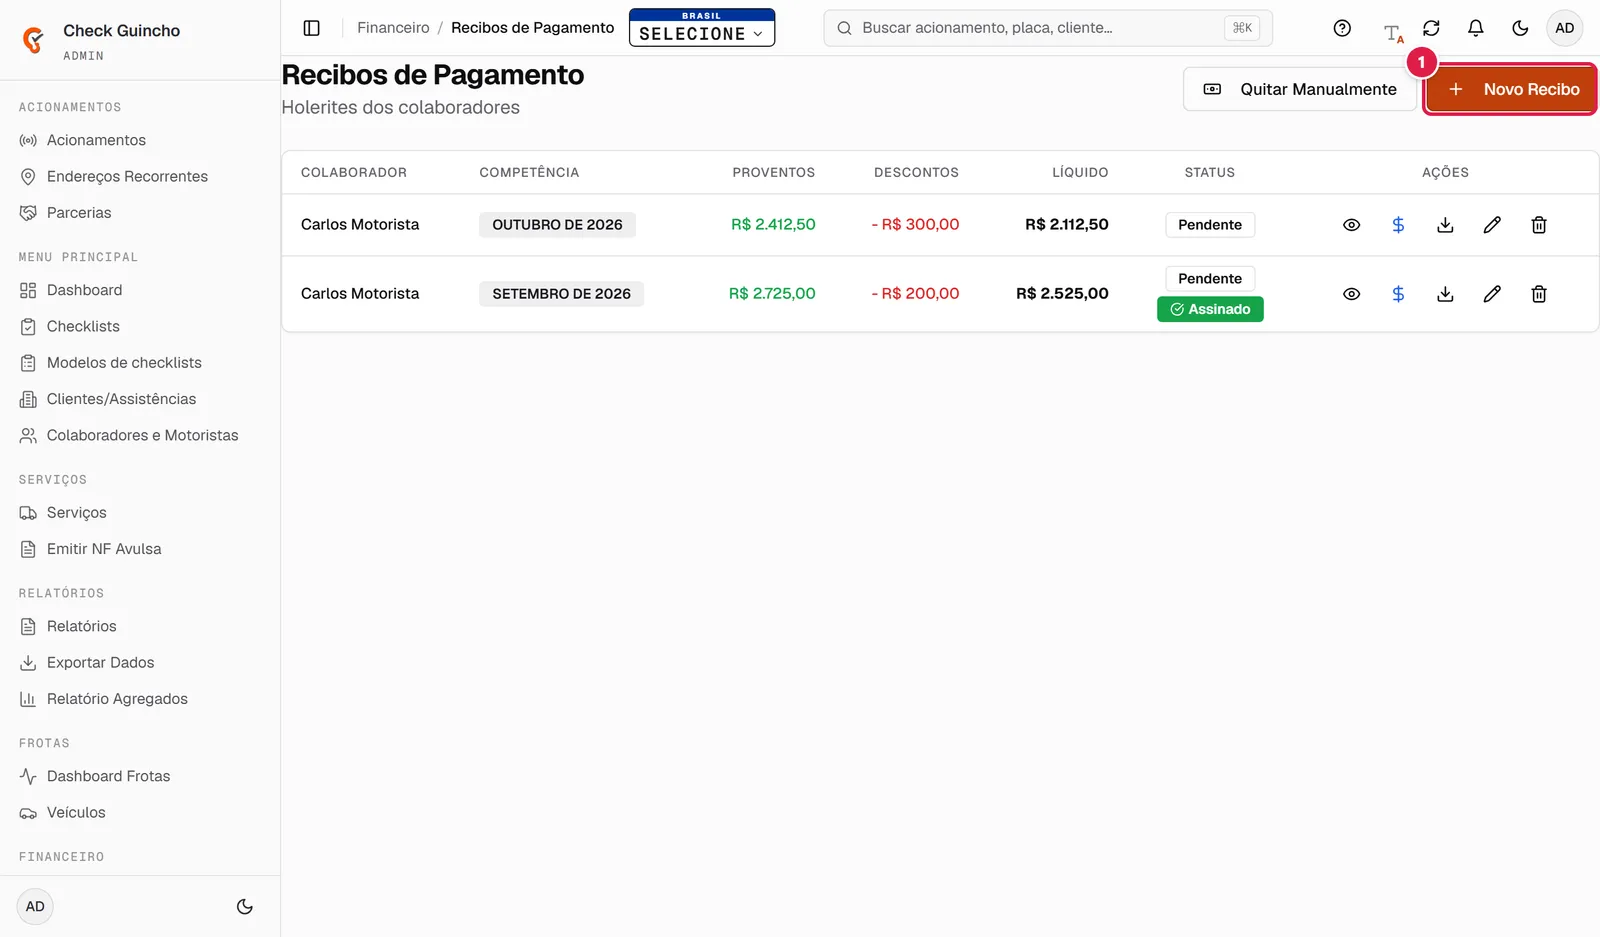1600x937 pixels.
Task: Click the ⌘K shortcut badge
Action: tap(1242, 28)
